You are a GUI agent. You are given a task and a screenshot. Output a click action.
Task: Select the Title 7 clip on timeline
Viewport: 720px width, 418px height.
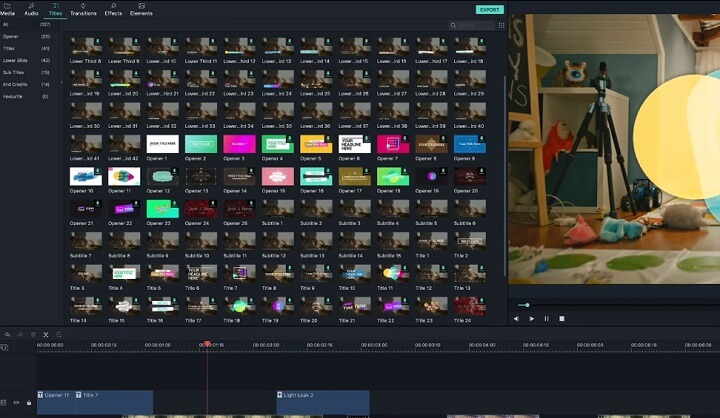point(114,402)
